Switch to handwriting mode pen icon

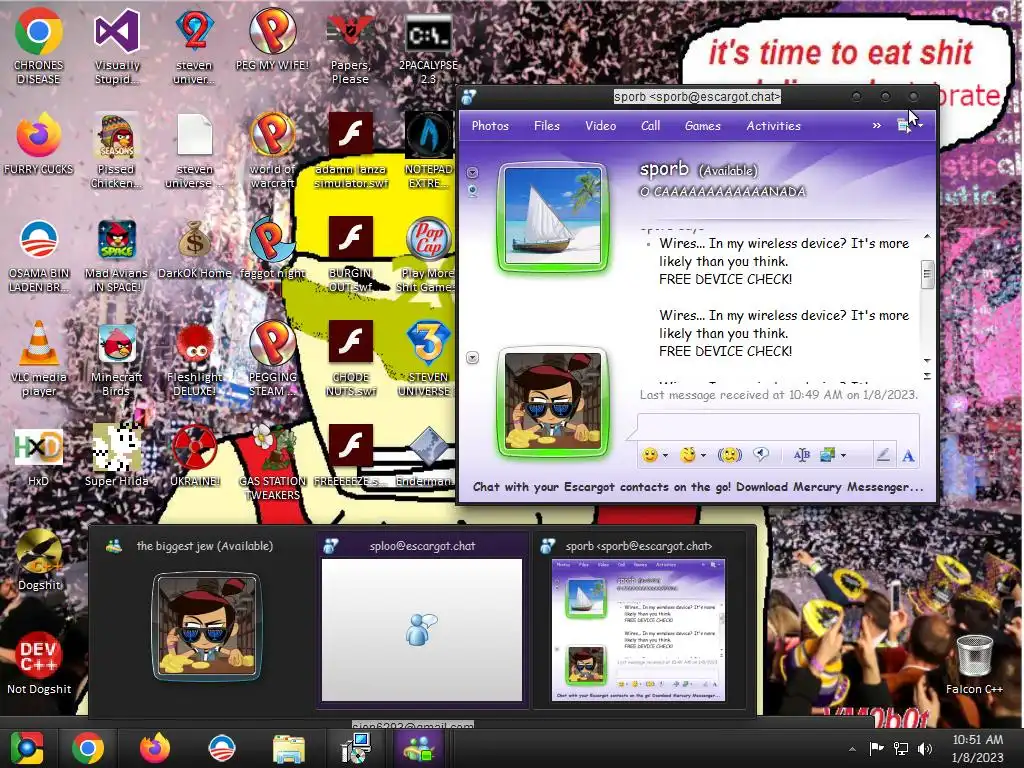coord(883,455)
